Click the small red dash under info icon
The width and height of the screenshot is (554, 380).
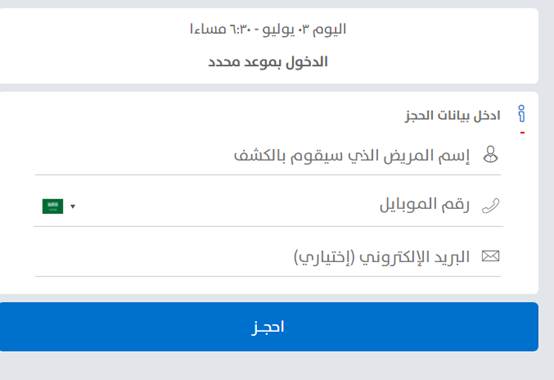tap(522, 133)
